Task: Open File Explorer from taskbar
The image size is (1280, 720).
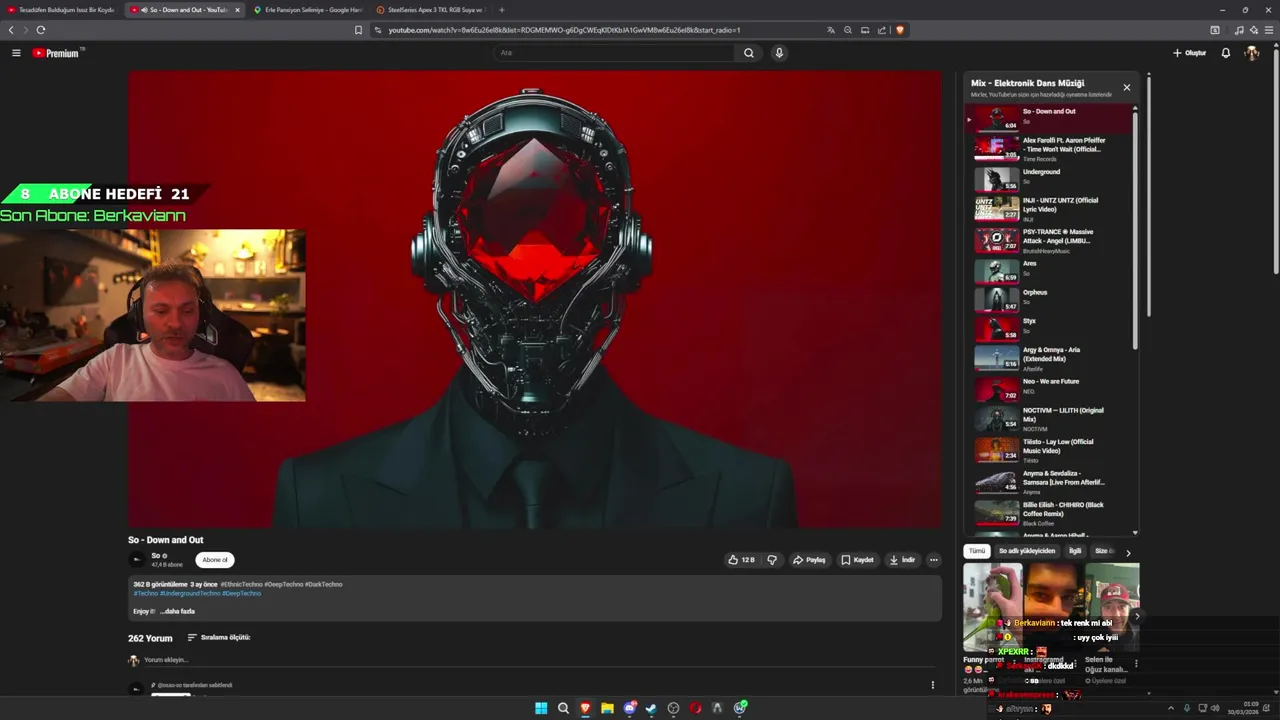Action: click(x=607, y=708)
